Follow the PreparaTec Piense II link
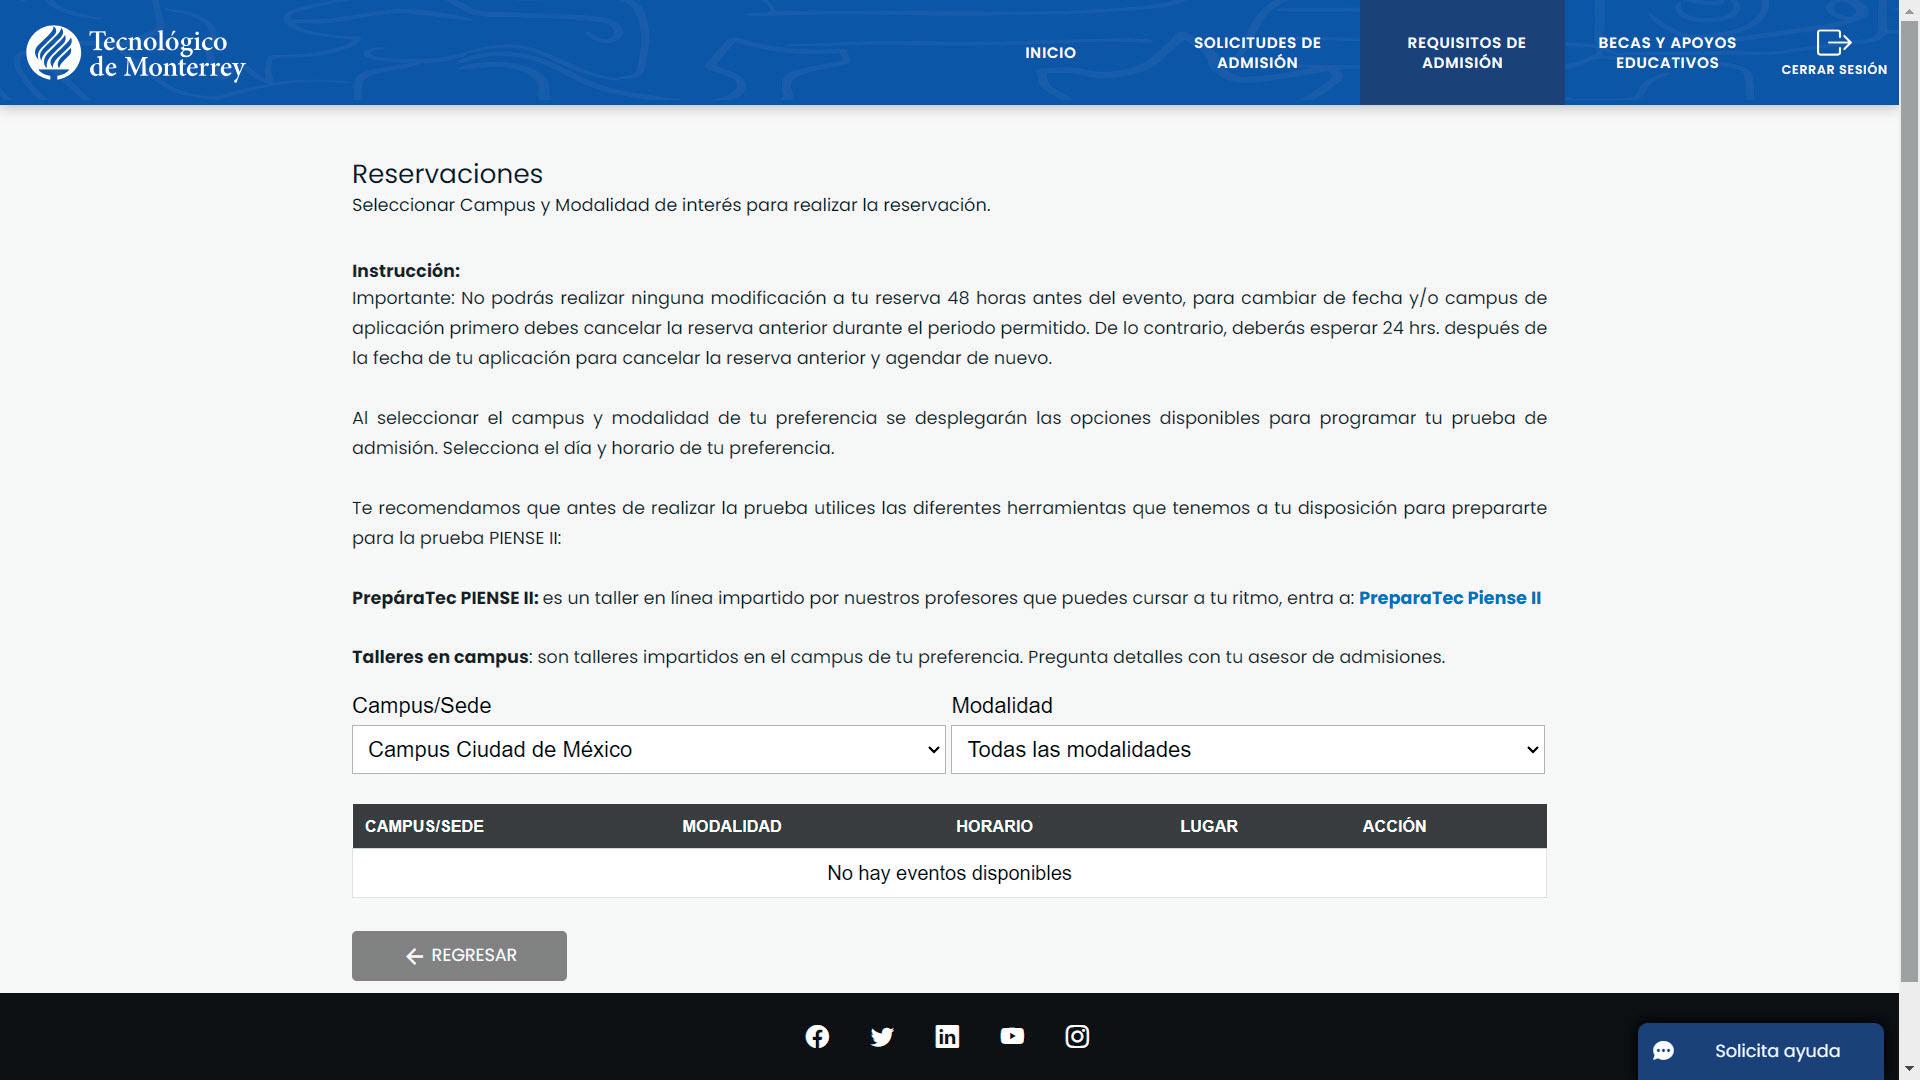 point(1449,598)
